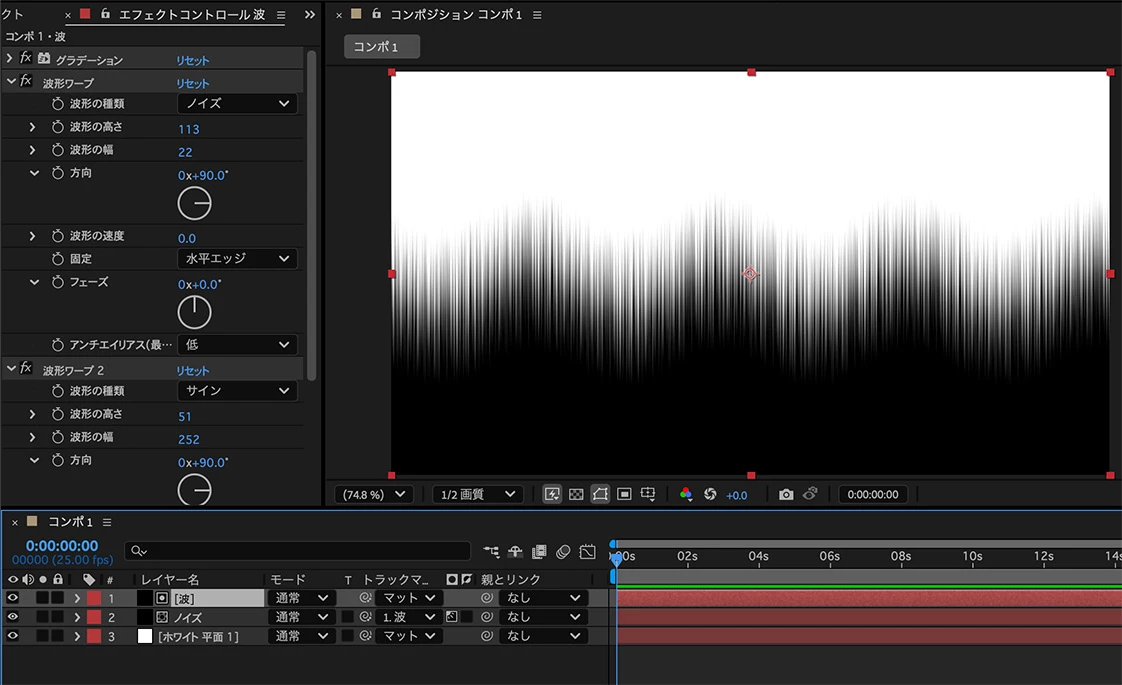Open the composition mini-flowchart icon
The width and height of the screenshot is (1122, 685).
492,551
